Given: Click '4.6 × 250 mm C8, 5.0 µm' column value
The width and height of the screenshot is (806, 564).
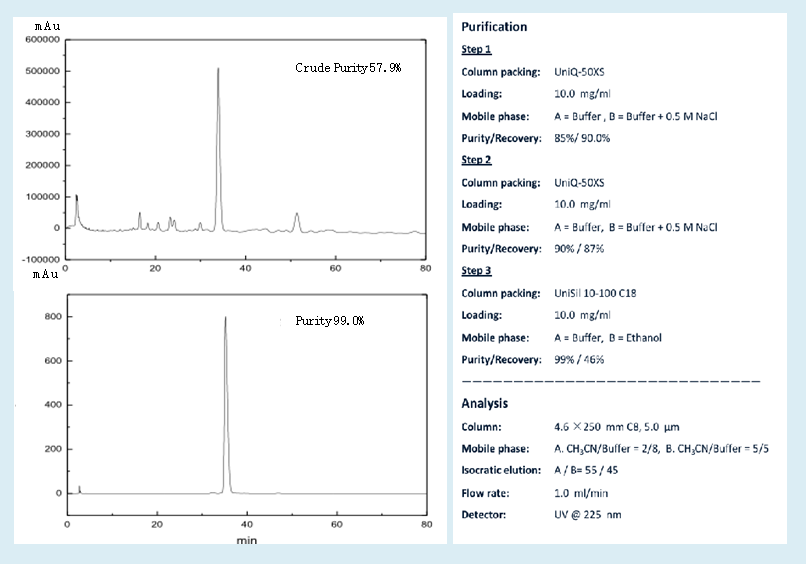Looking at the screenshot, I should click(616, 427).
